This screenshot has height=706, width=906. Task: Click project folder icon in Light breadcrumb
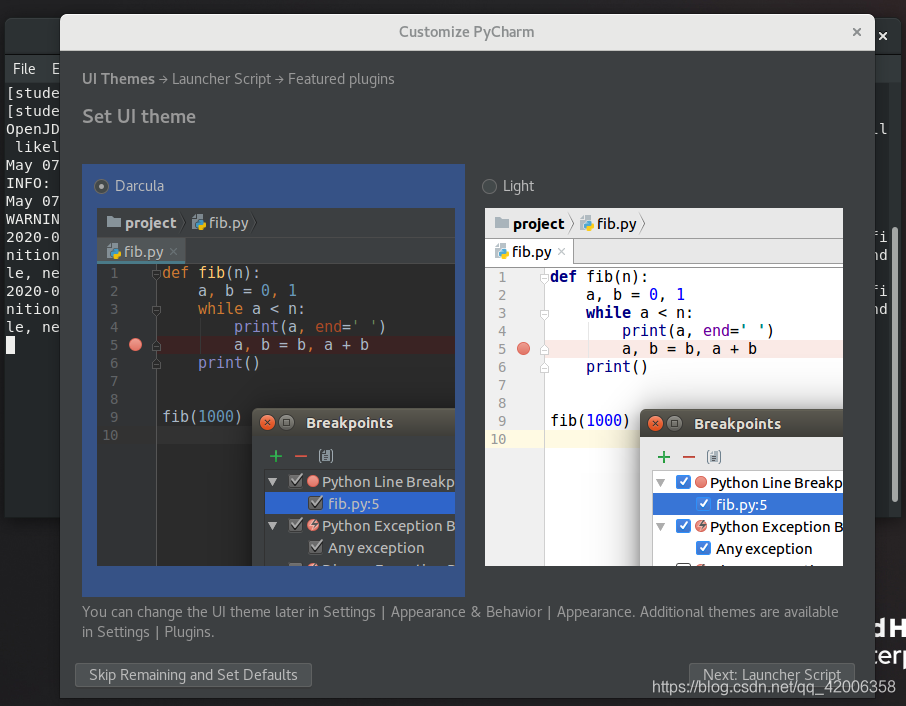(502, 223)
